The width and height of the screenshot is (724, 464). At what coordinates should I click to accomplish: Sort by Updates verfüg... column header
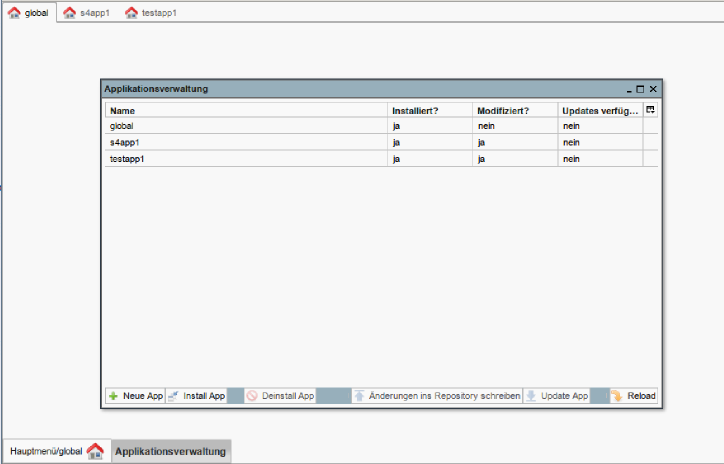pyautogui.click(x=600, y=110)
